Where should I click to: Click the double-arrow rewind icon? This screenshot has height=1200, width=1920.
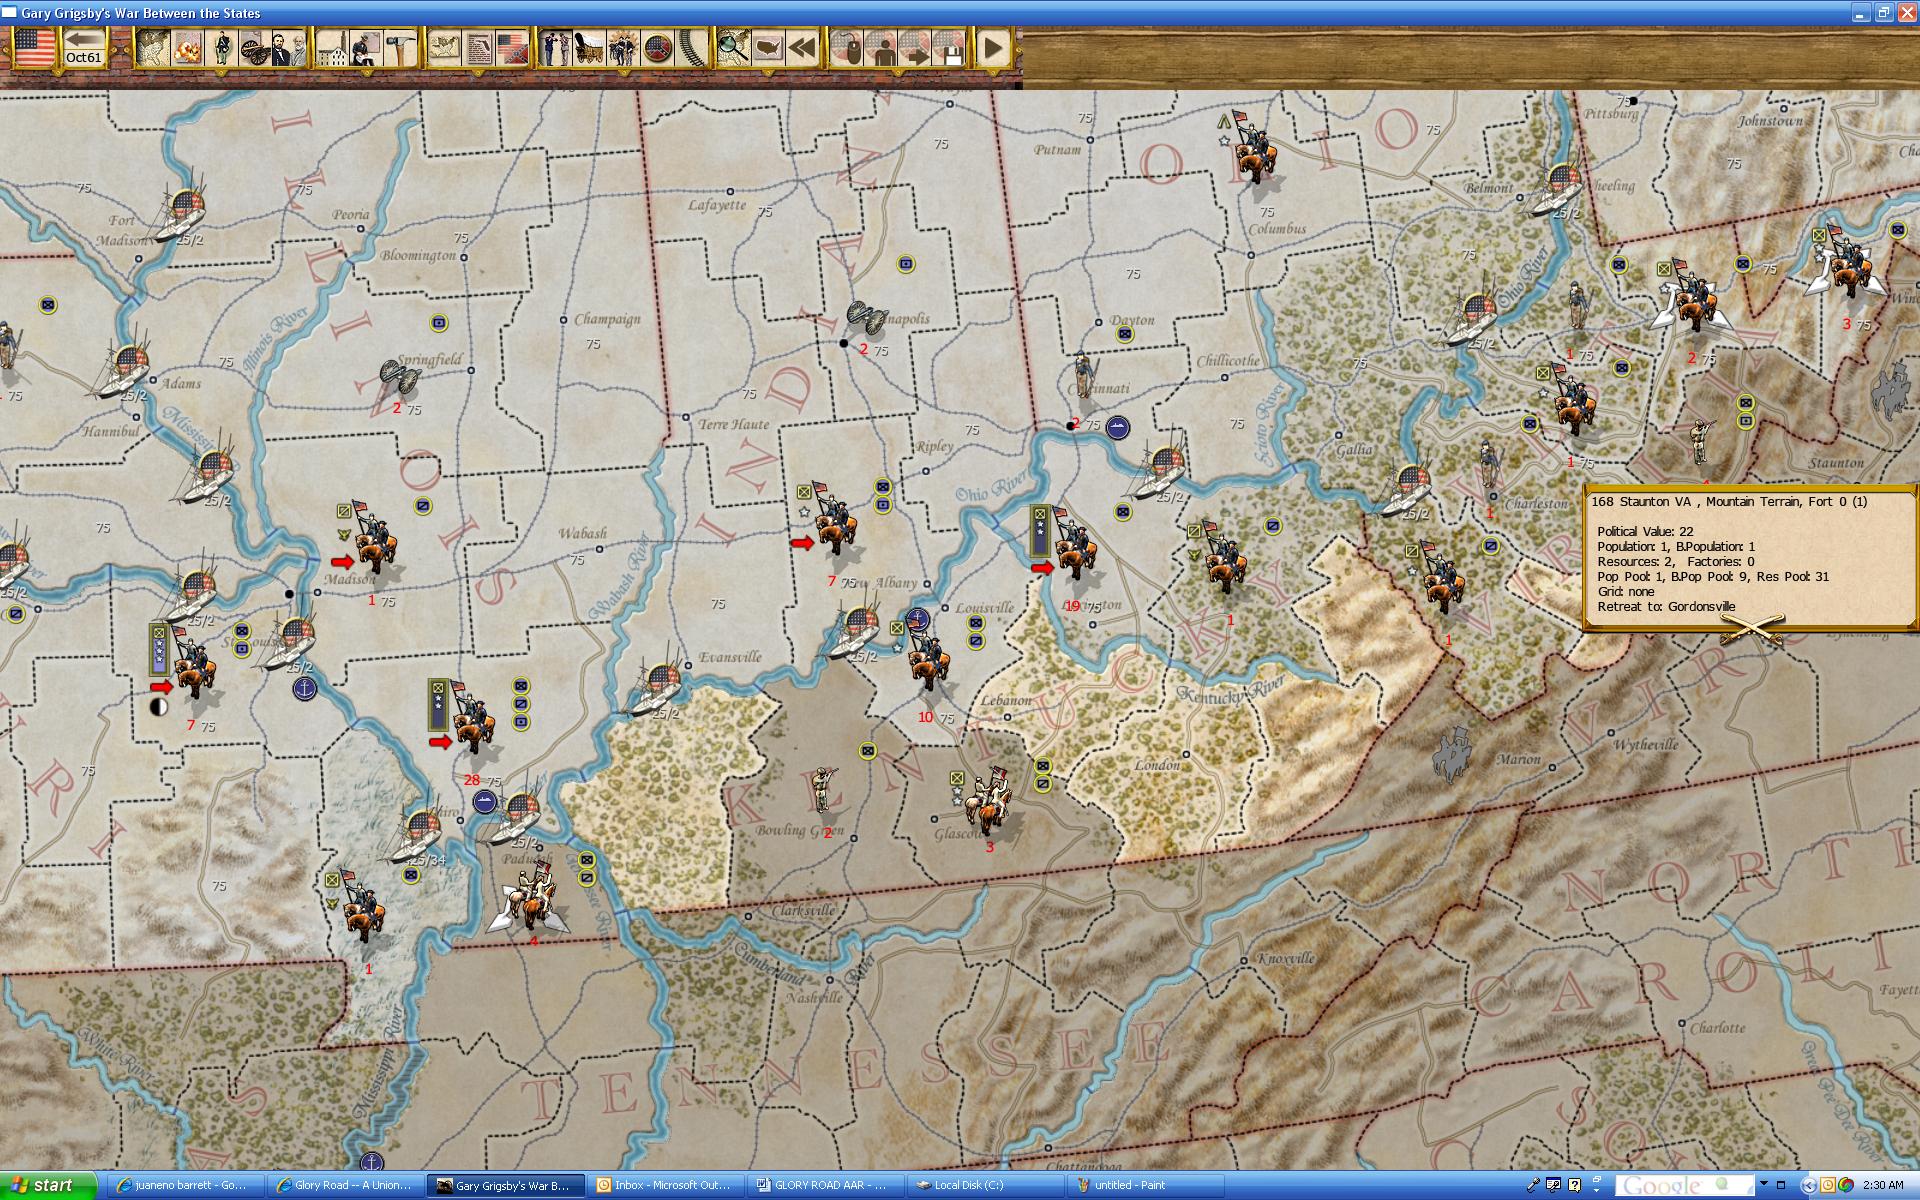click(x=802, y=47)
